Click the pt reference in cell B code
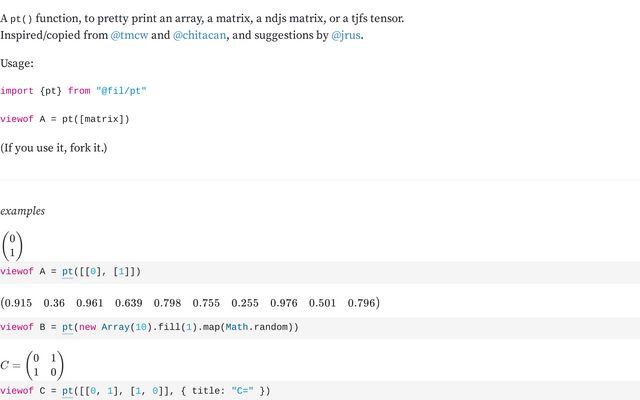 click(x=67, y=327)
